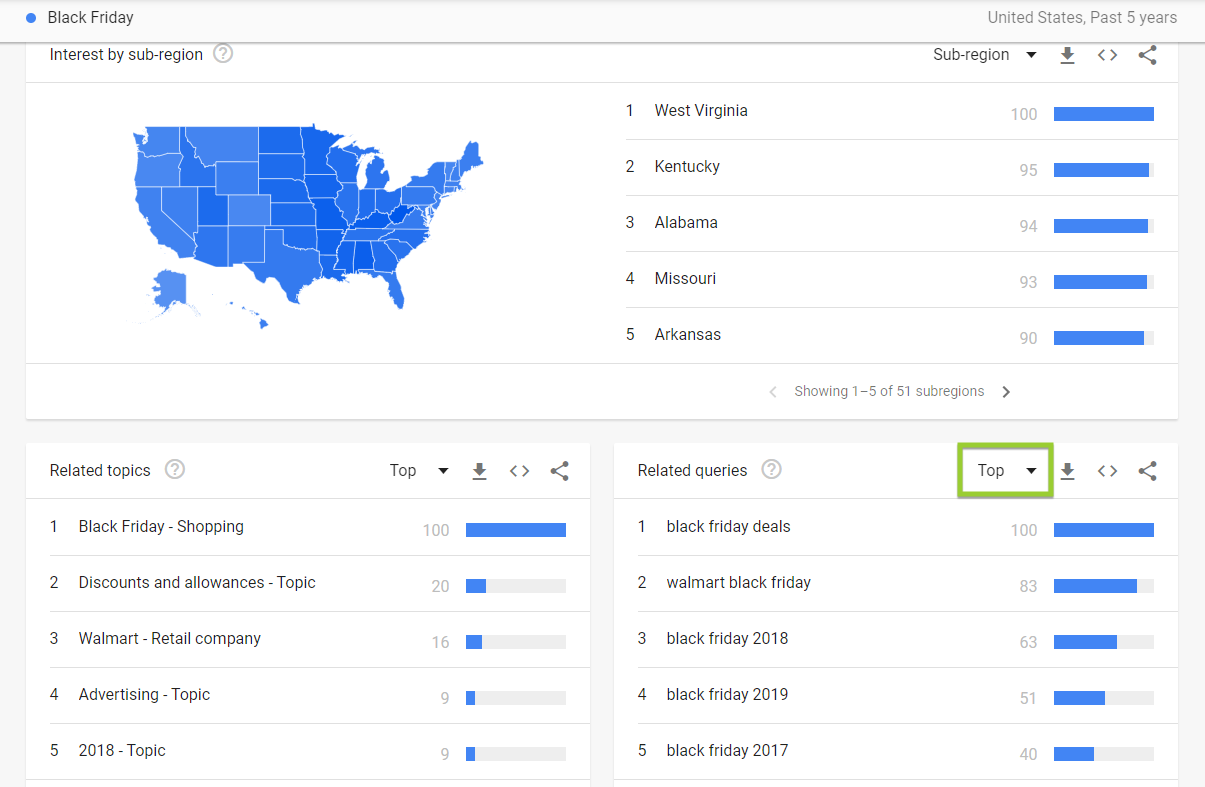The height and width of the screenshot is (787, 1205).
Task: Open the walmart black friday related query
Action: coord(739,582)
